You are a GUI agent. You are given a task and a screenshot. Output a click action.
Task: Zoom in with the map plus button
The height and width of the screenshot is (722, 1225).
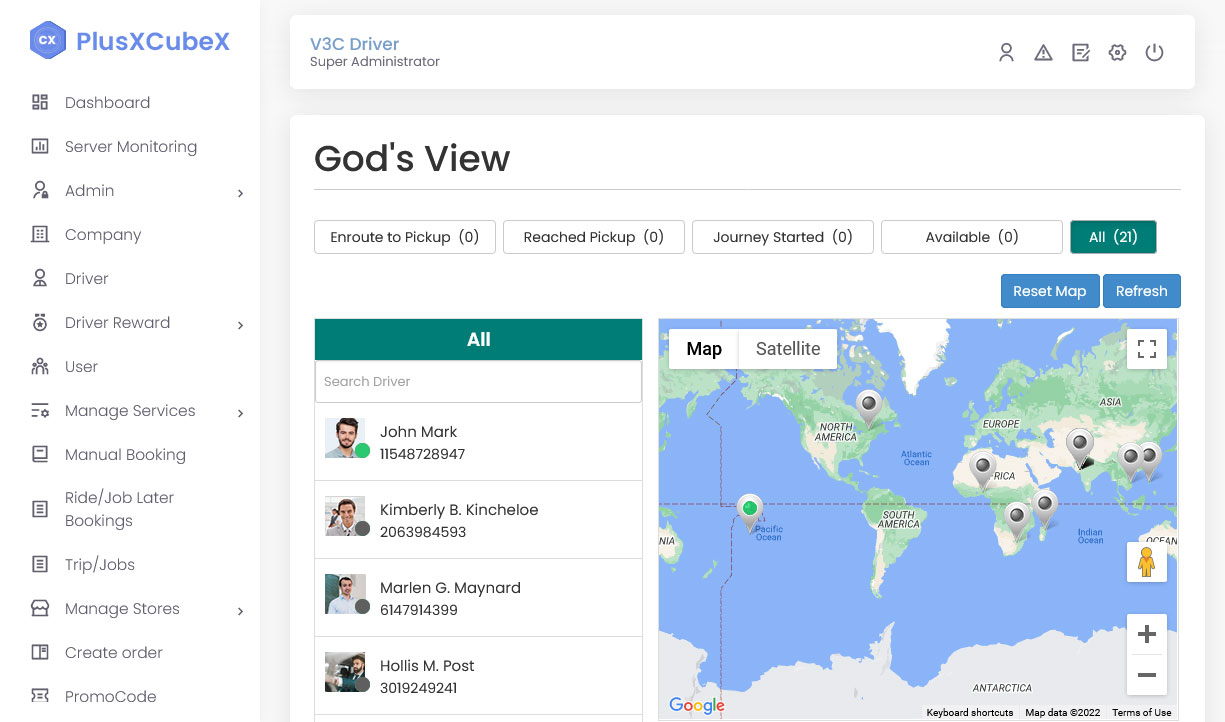1147,634
